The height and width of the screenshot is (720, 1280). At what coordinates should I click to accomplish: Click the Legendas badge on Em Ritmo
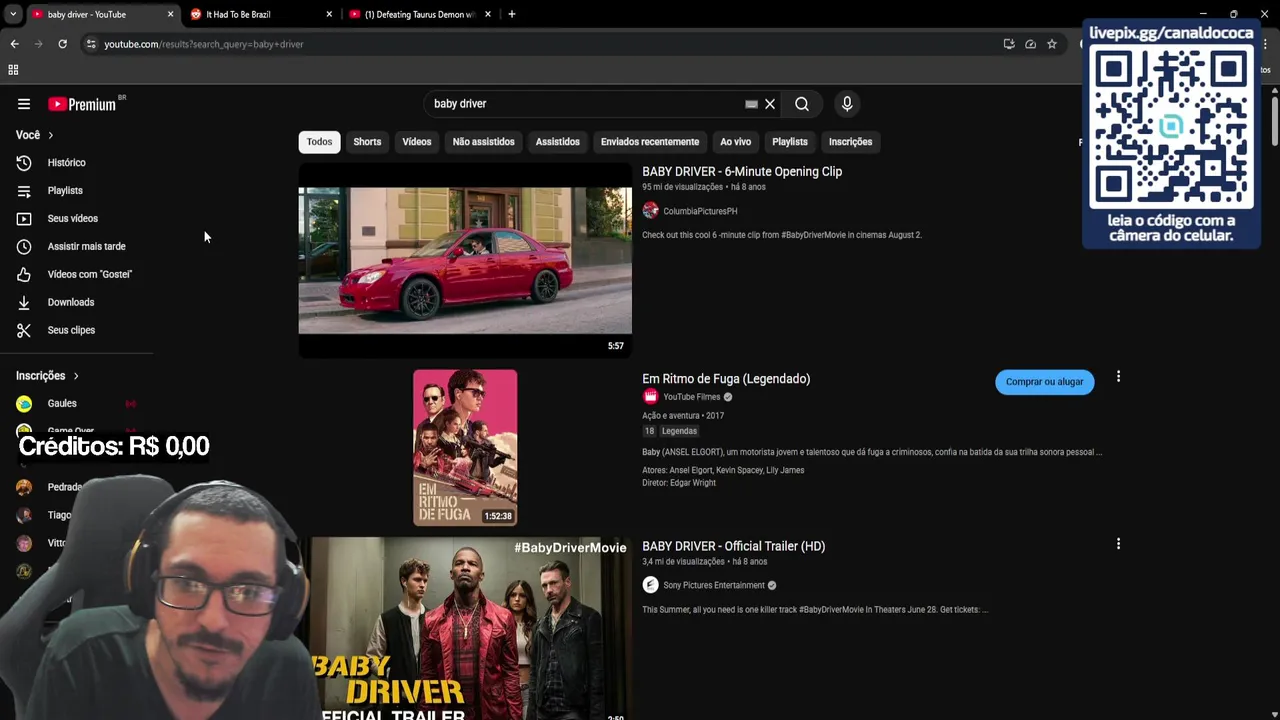point(679,431)
